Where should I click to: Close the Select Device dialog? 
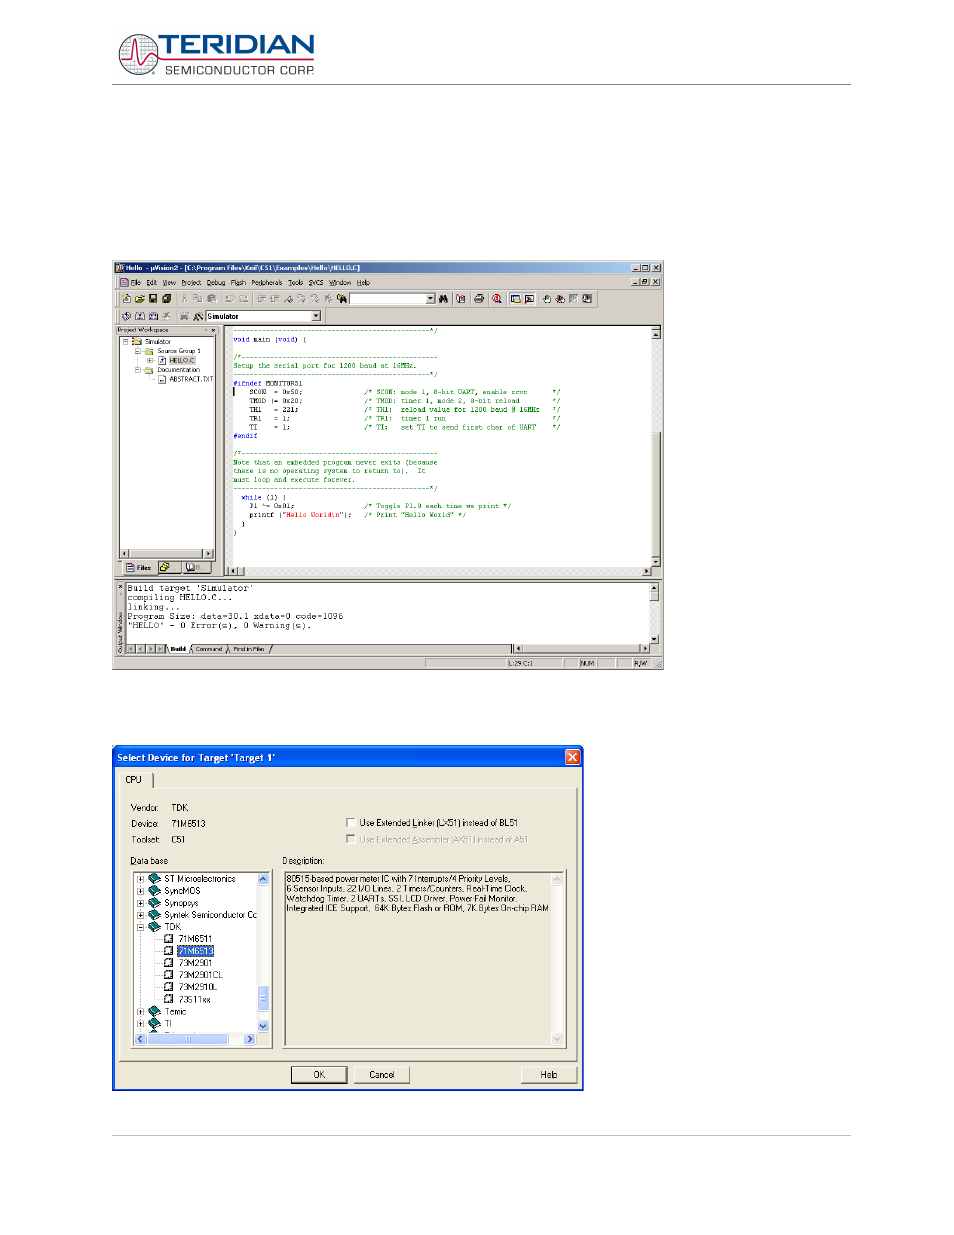[x=572, y=757]
